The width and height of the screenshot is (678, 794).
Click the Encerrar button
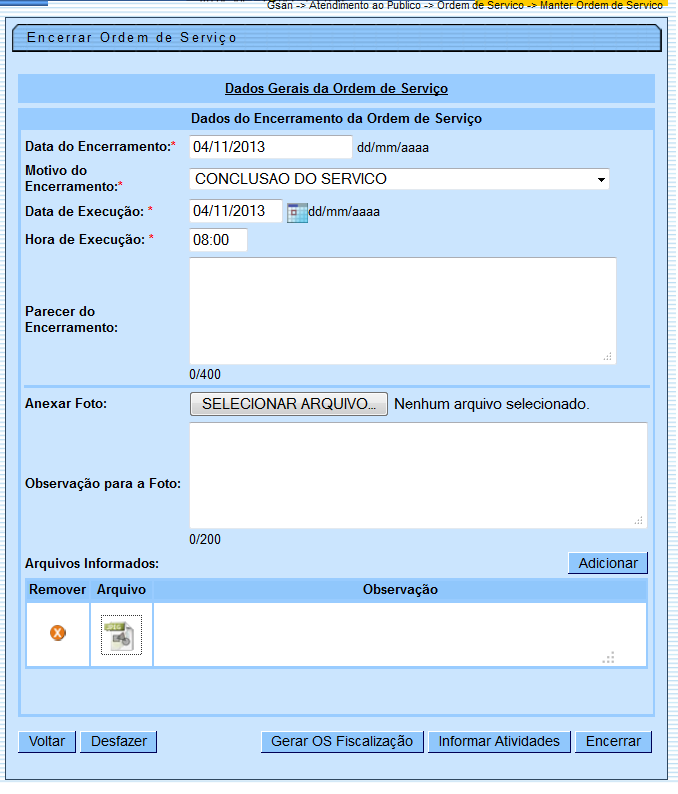point(613,741)
